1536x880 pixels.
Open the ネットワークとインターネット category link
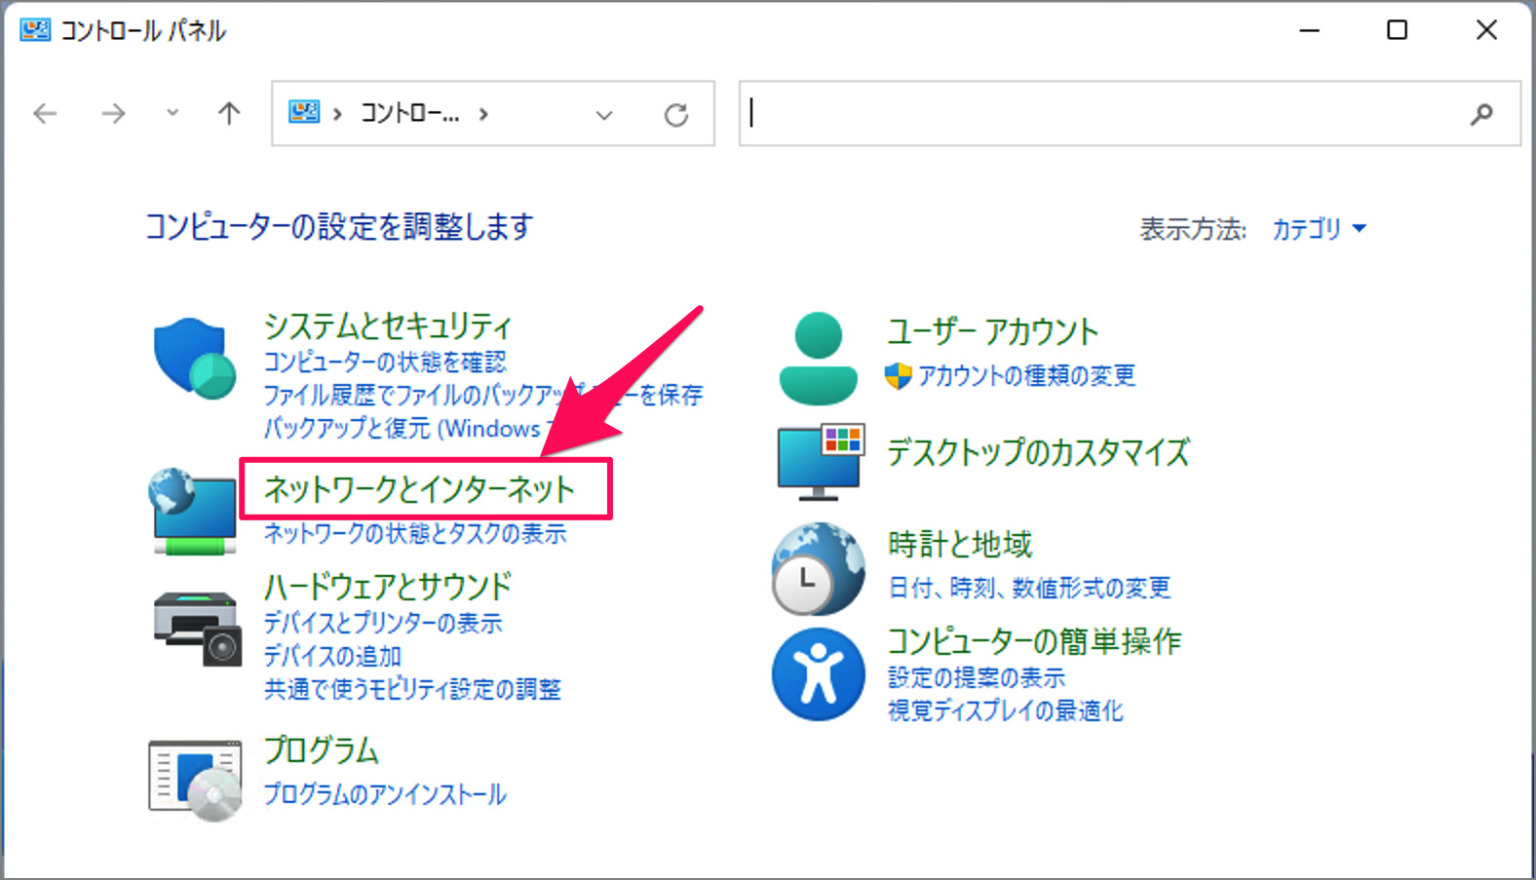click(x=418, y=490)
